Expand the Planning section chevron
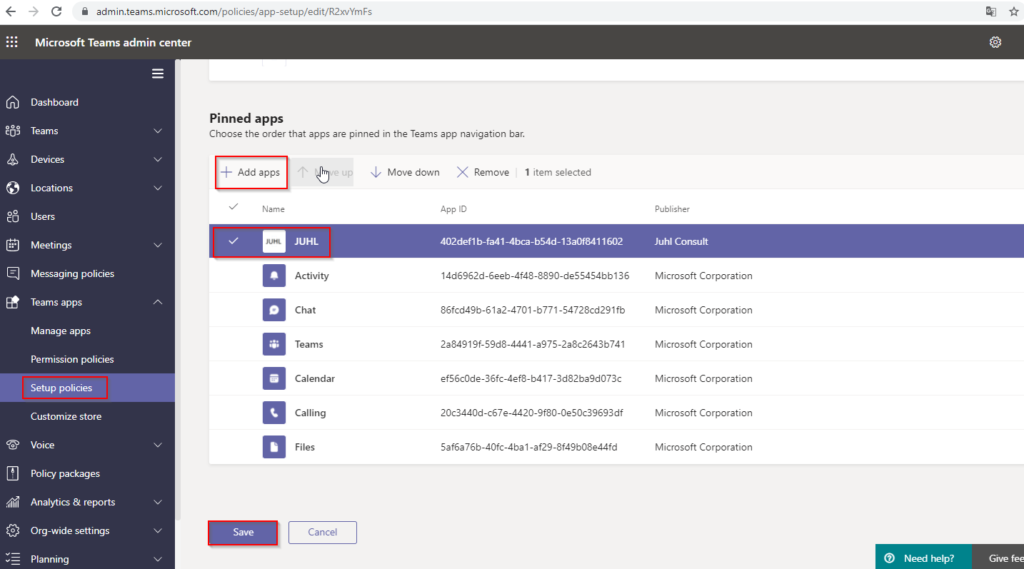Image resolution: width=1024 pixels, height=569 pixels. tap(158, 559)
